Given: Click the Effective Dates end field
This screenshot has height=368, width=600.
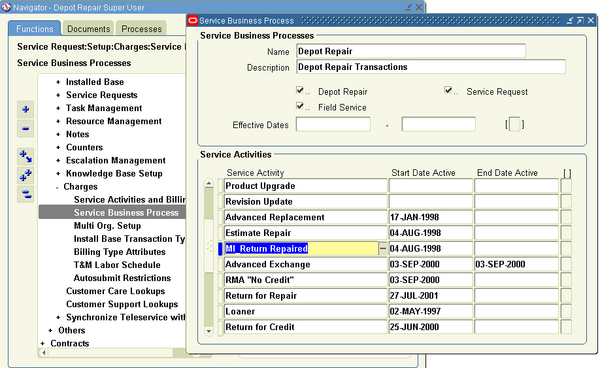Looking at the screenshot, I should click(439, 125).
